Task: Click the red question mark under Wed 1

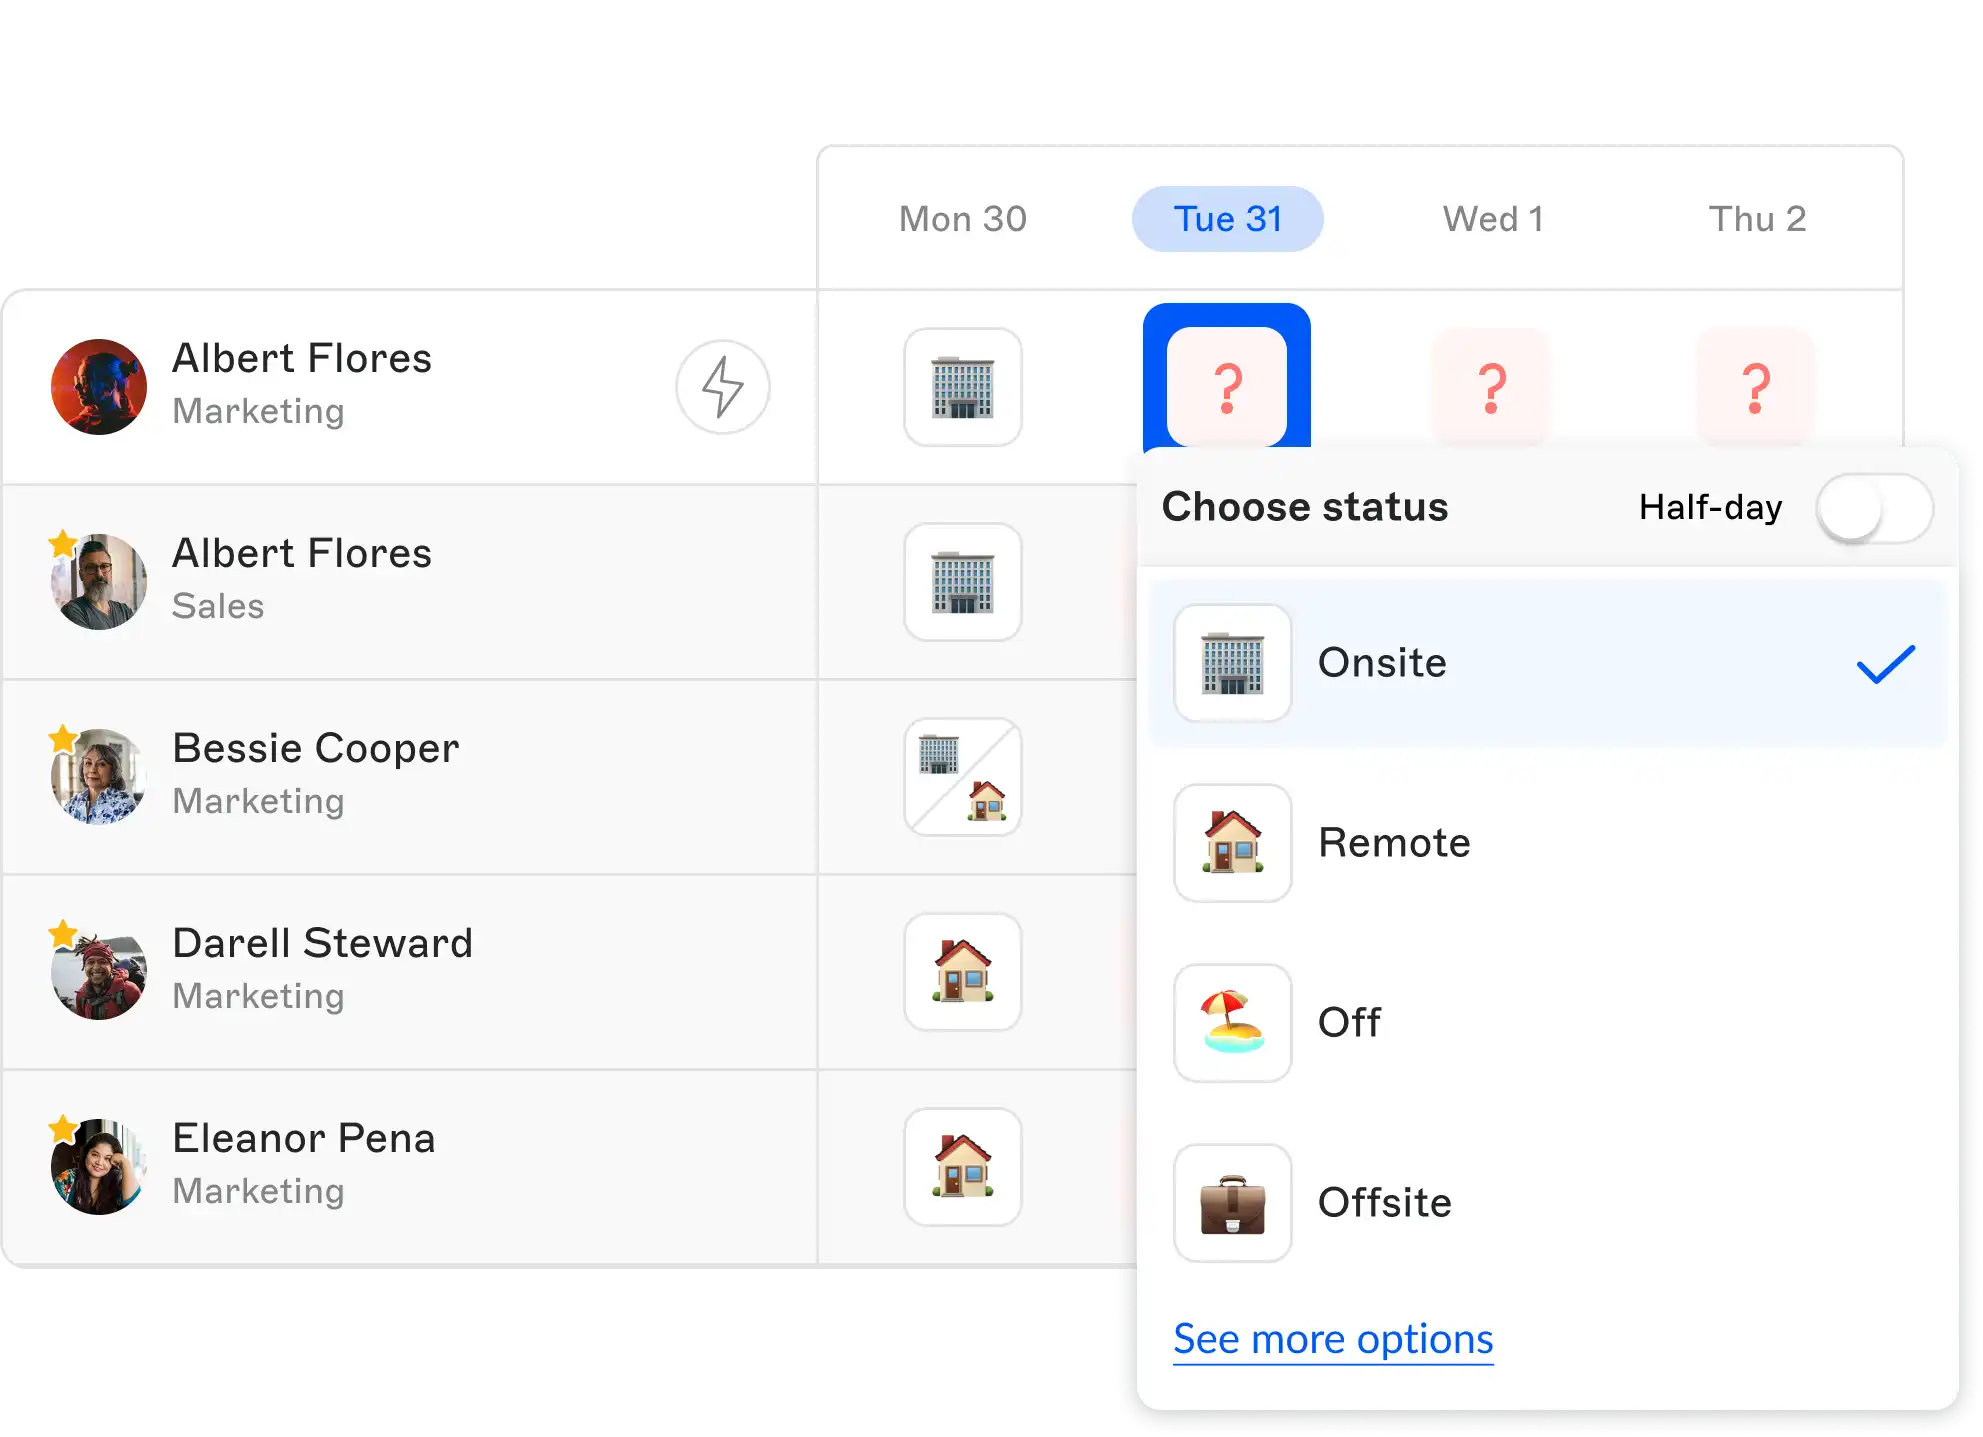Action: 1492,387
